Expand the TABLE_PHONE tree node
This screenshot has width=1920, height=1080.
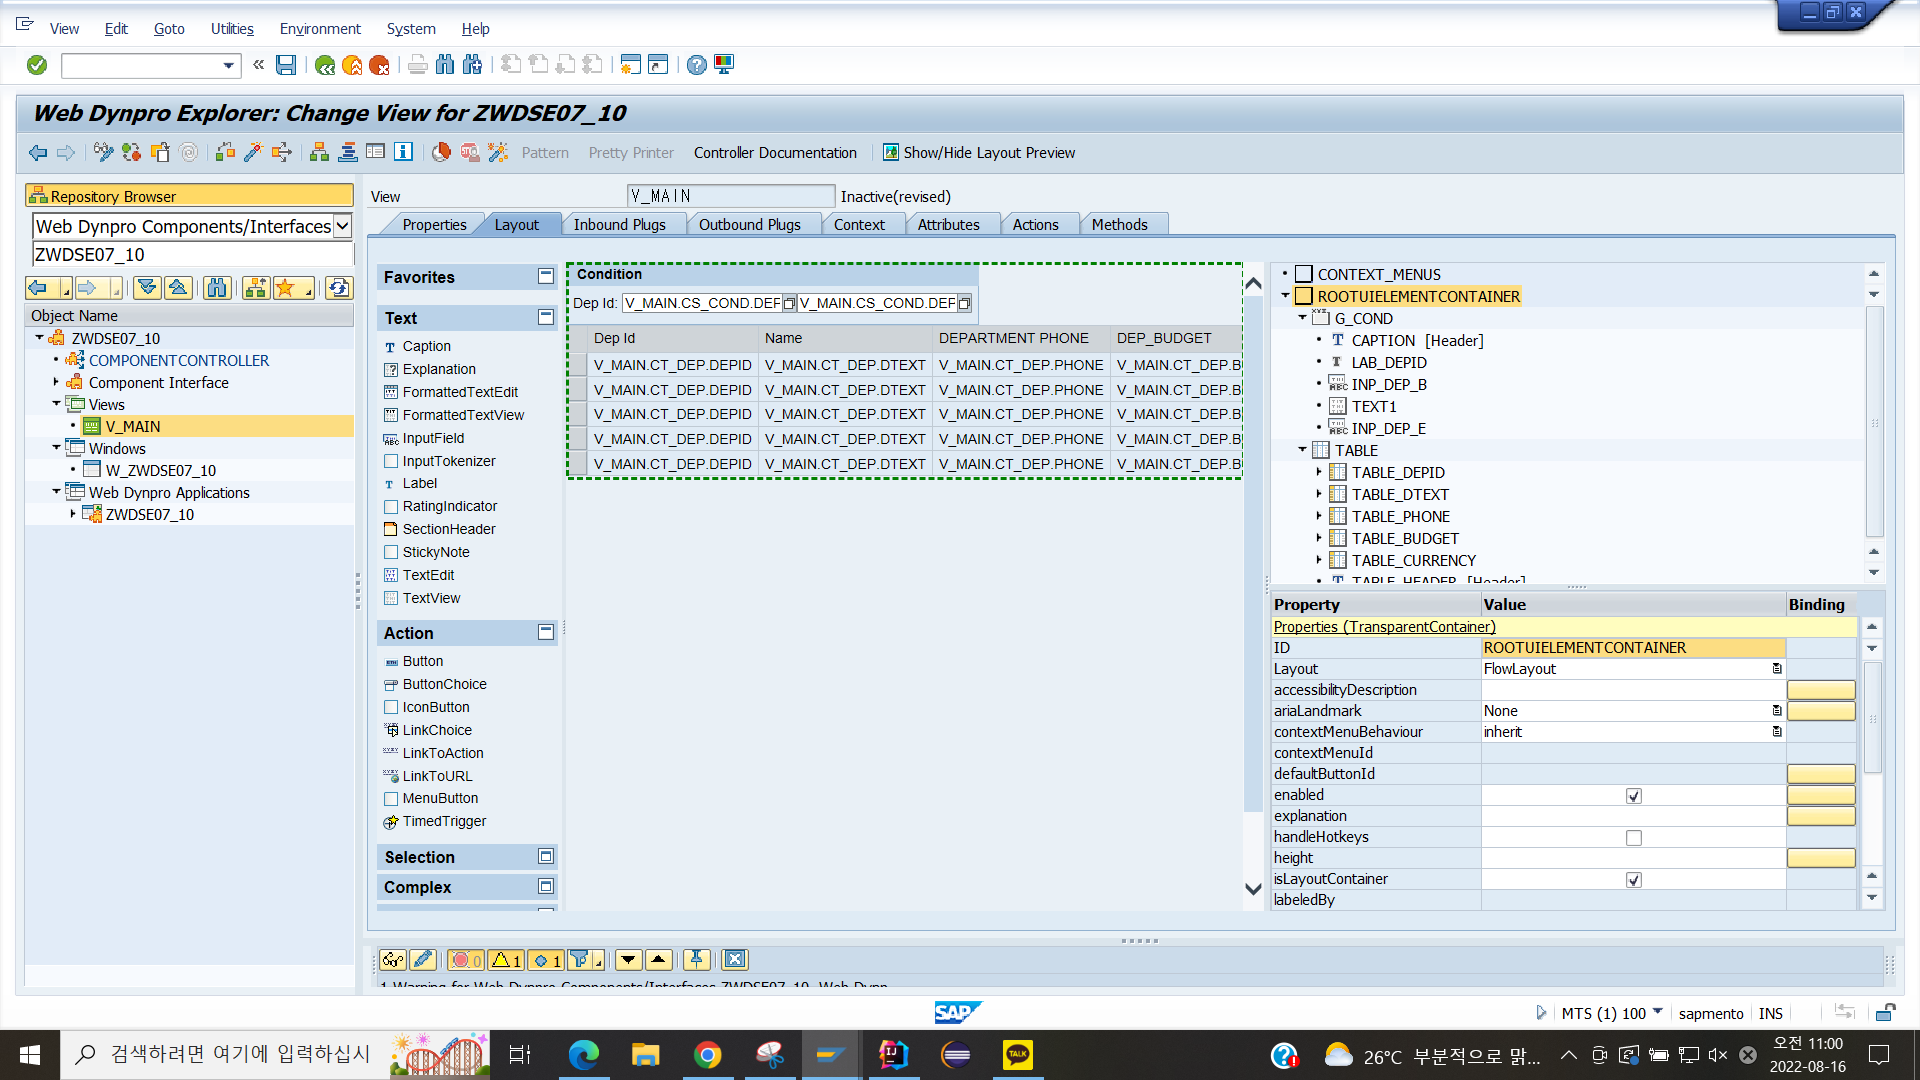coord(1319,516)
